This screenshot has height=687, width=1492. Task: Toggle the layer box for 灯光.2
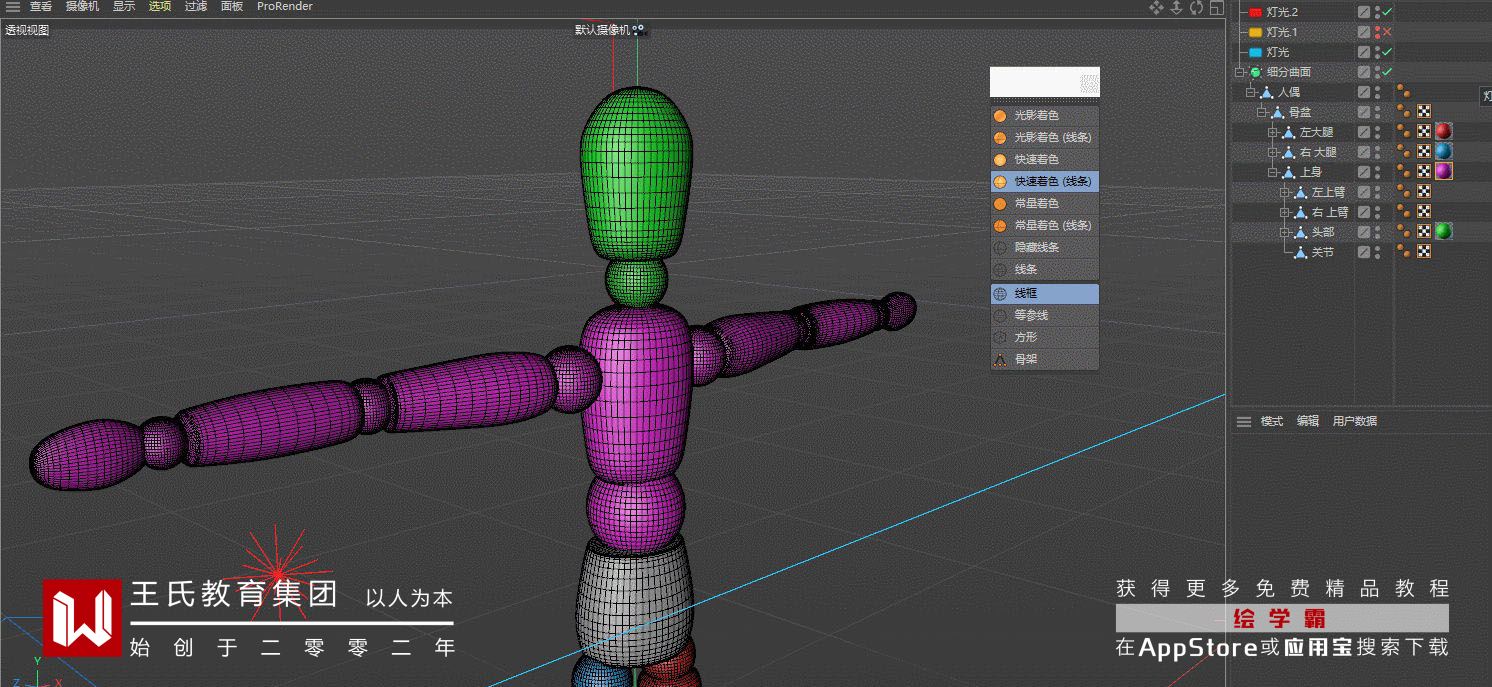coord(1364,12)
